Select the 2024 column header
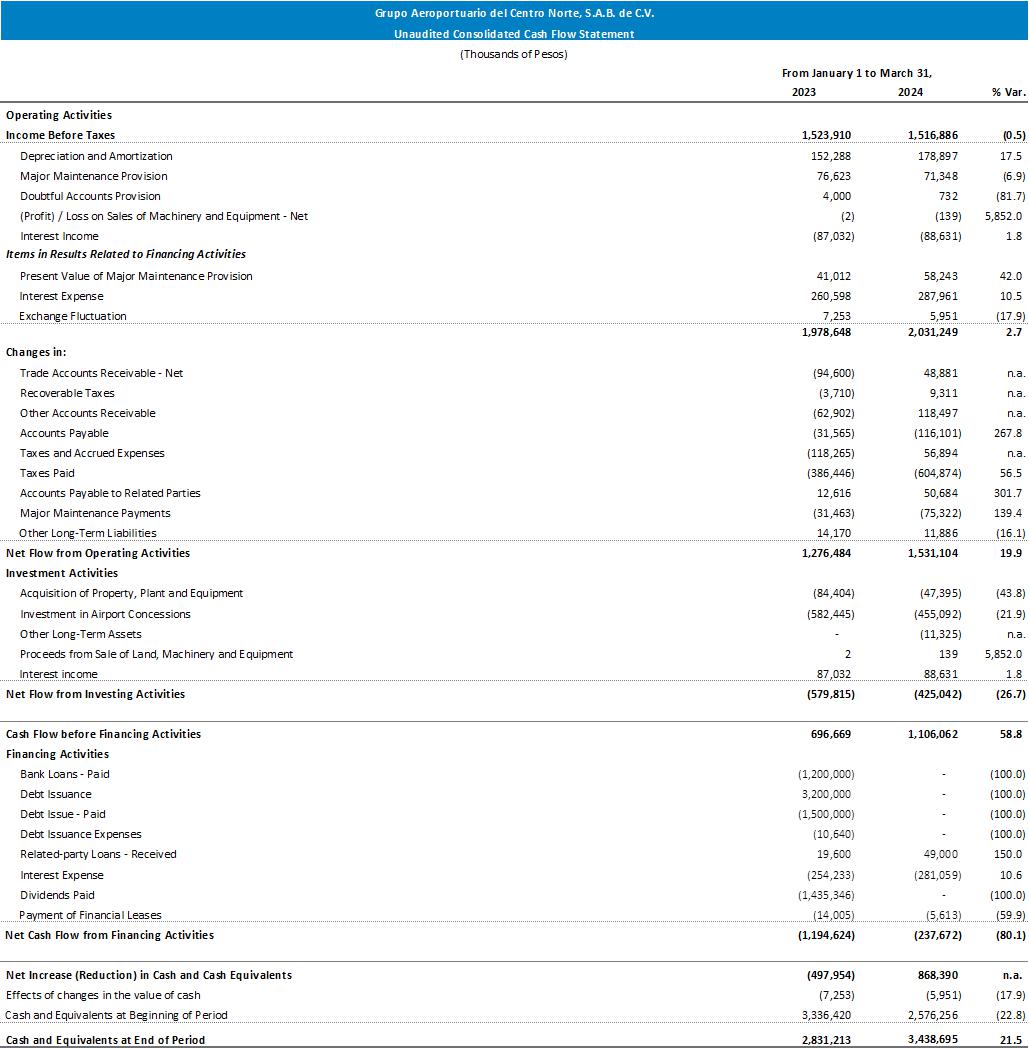Viewport: 1029px width, 1049px height. coord(910,92)
